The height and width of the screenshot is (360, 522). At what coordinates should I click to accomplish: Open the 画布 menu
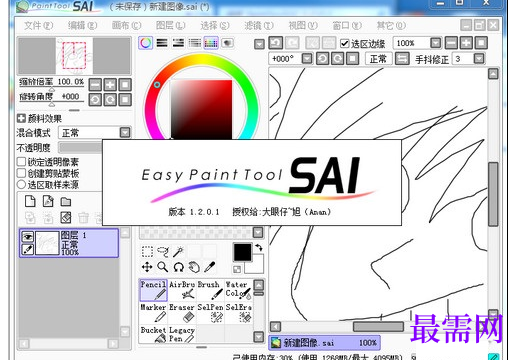pyautogui.click(x=127, y=25)
